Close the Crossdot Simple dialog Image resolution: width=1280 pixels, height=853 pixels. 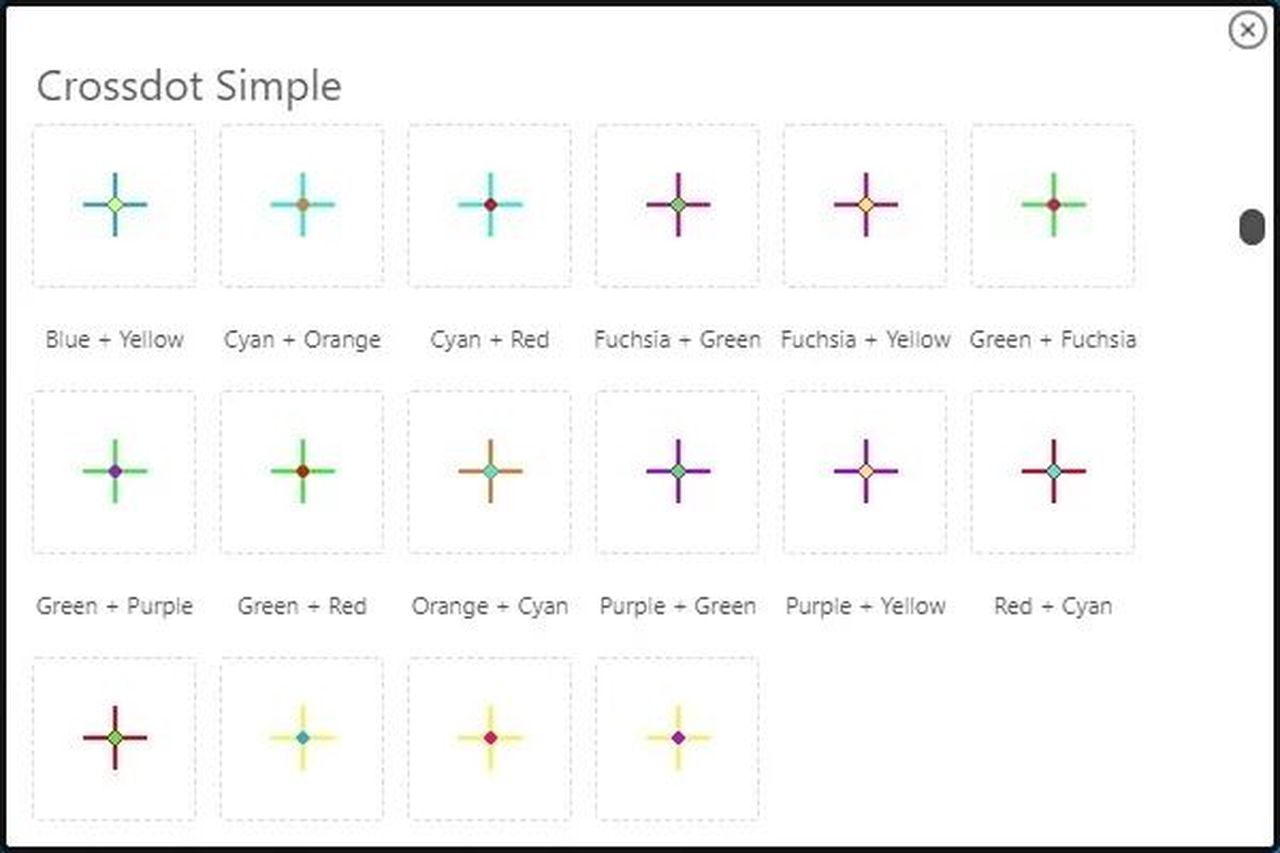[x=1247, y=30]
